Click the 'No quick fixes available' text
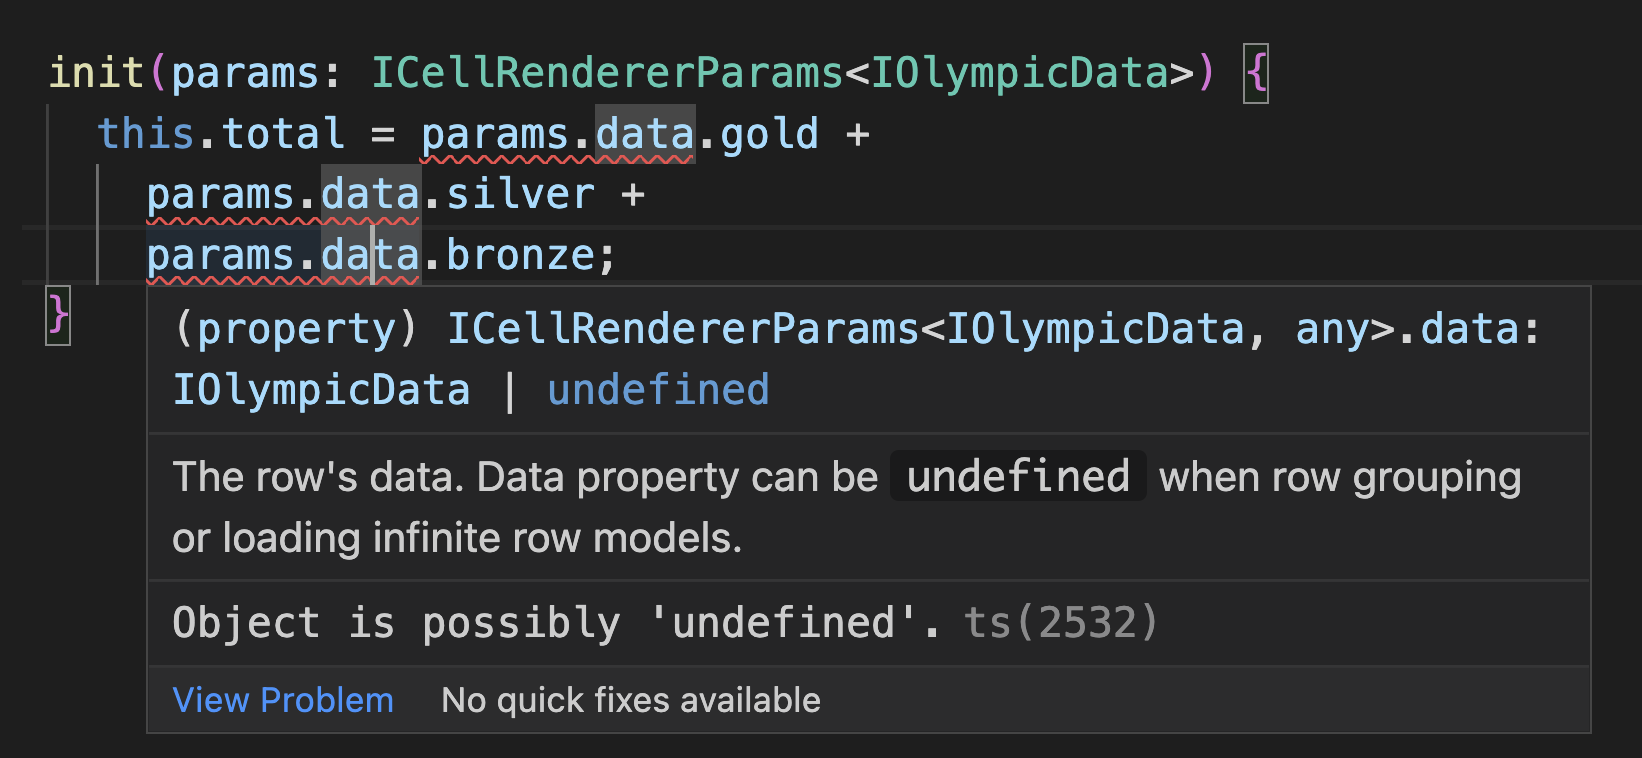The image size is (1642, 758). 631,700
